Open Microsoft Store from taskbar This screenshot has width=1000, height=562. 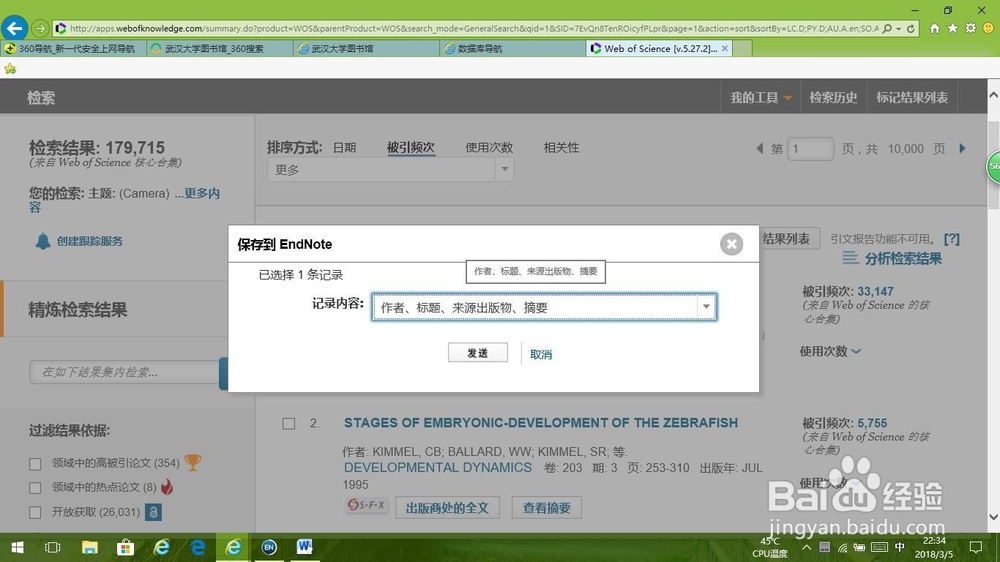(x=125, y=547)
